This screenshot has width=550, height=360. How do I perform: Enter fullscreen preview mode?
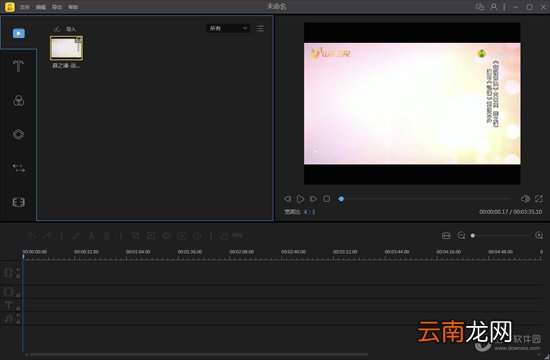pos(539,199)
